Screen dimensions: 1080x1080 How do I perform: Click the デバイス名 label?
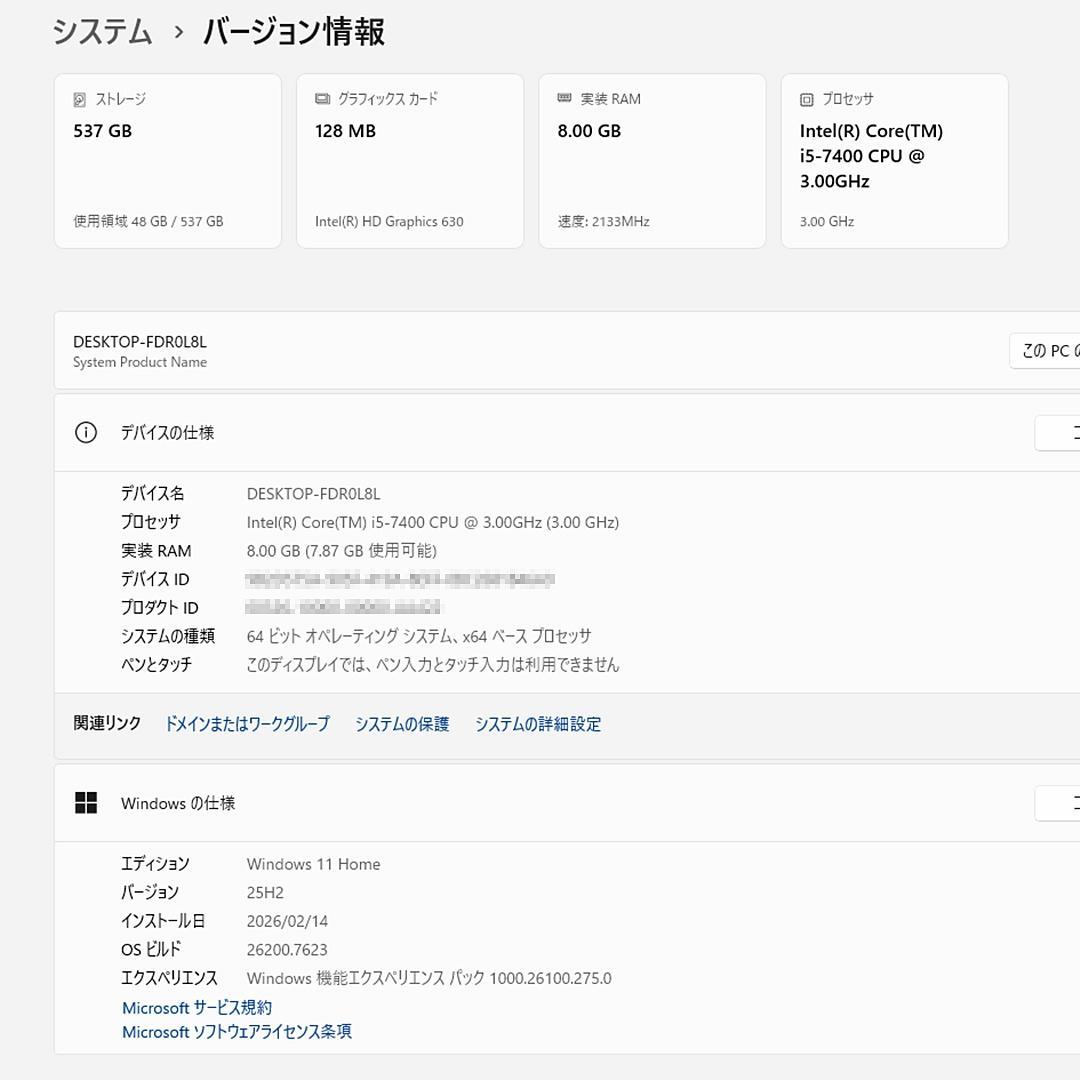coord(152,493)
